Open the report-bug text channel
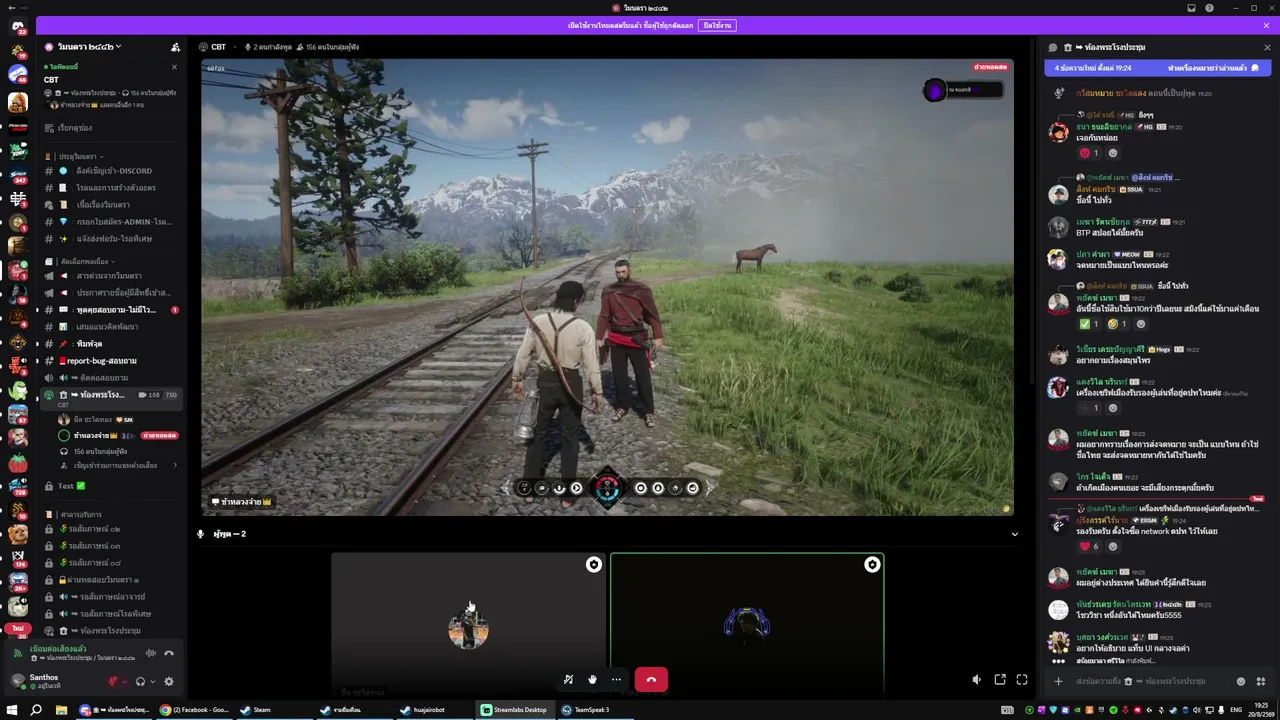1280x720 pixels. [x=110, y=360]
